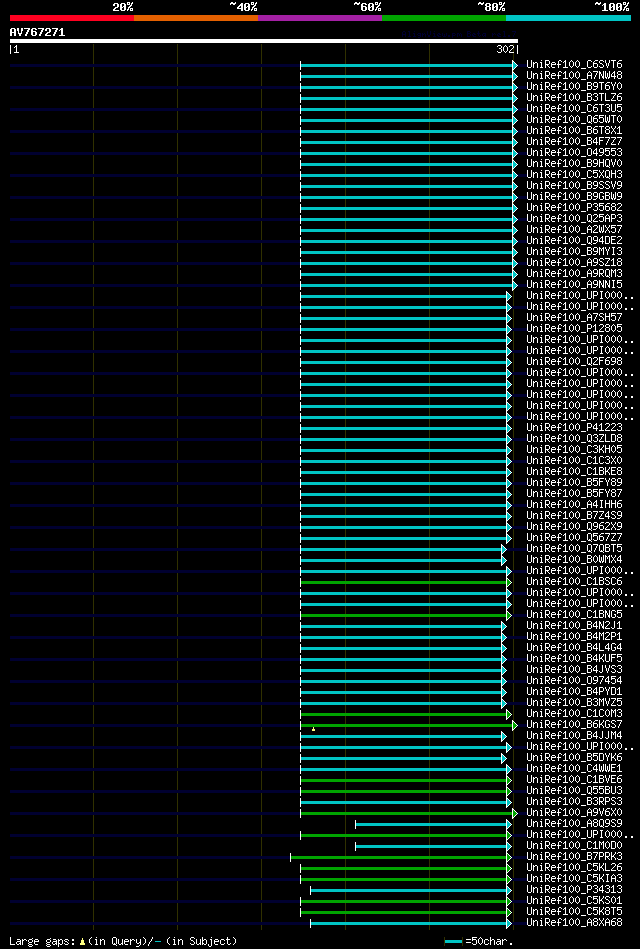Open hit UniRef100_C4WWE1
Image resolution: width=640 pixels, height=949 pixels.
click(574, 769)
